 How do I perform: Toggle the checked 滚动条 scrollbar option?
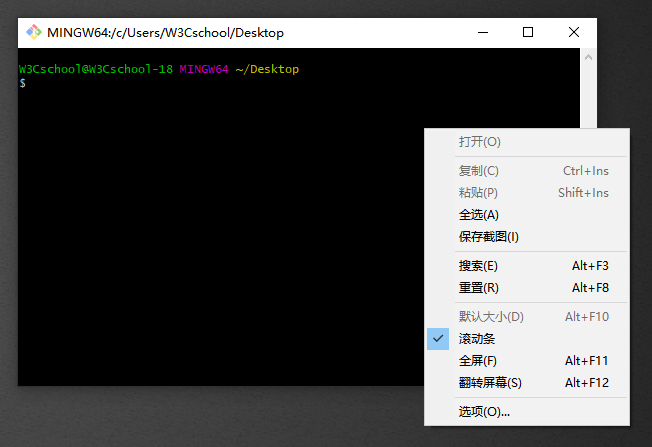[x=477, y=339]
